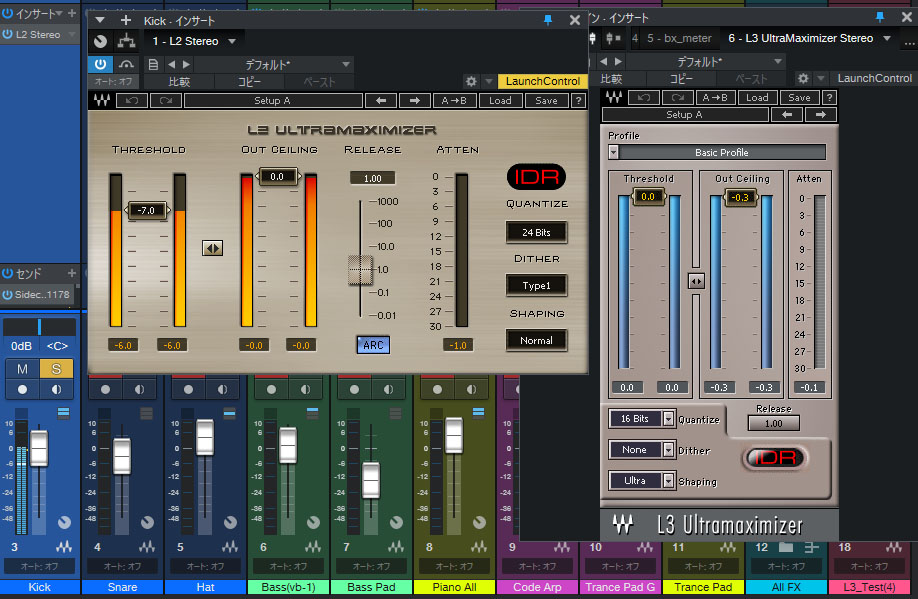Click undo arrow in the left Waves toolbar
Image resolution: width=918 pixels, height=599 pixels.
pyautogui.click(x=130, y=100)
